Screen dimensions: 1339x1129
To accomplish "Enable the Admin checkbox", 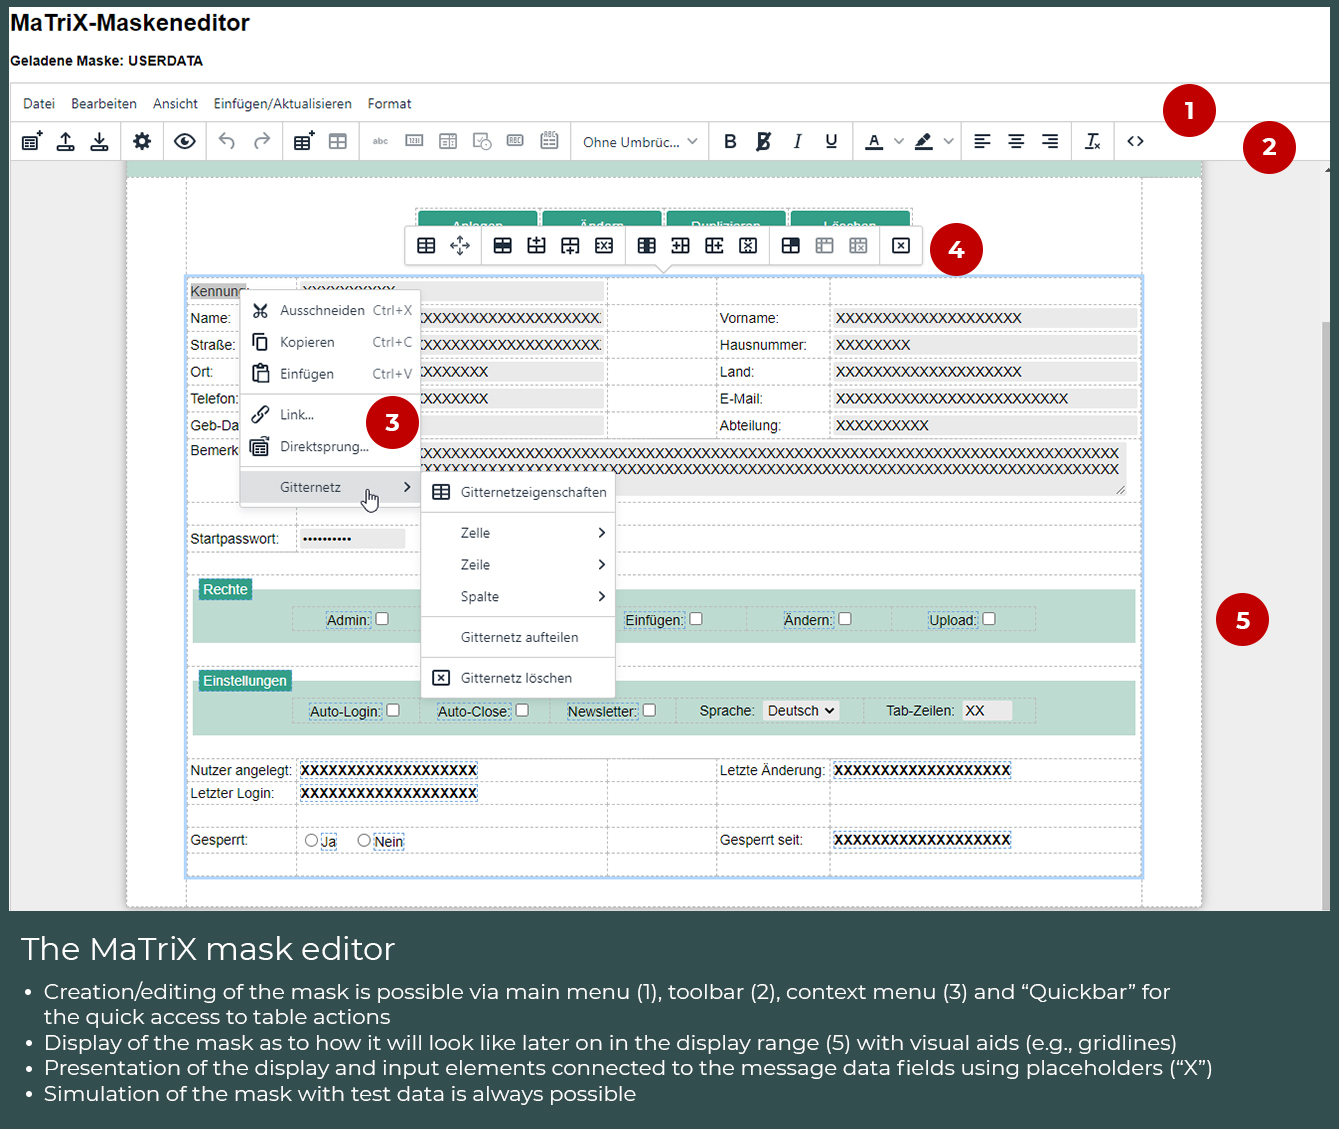I will pyautogui.click(x=382, y=619).
